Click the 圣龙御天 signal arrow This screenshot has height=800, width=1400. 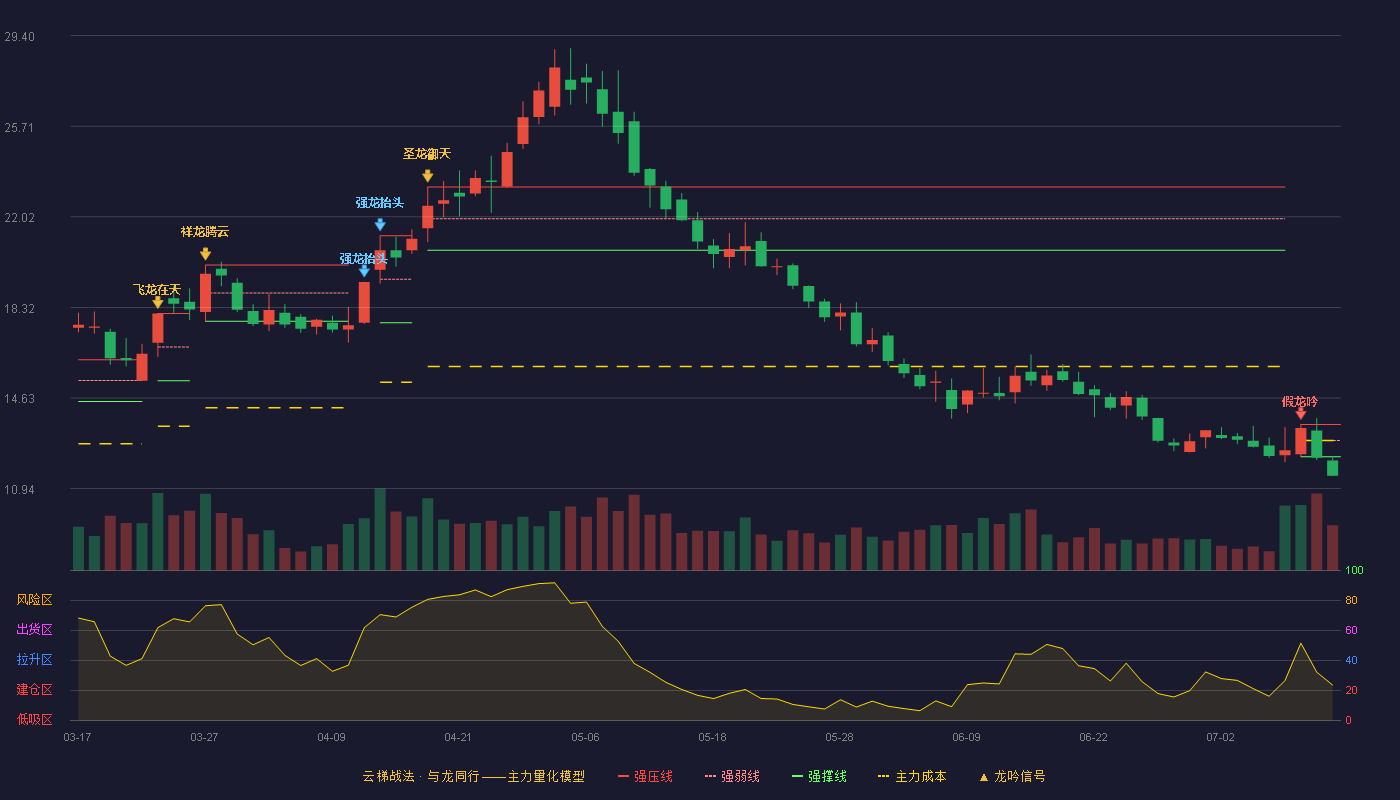[x=428, y=176]
